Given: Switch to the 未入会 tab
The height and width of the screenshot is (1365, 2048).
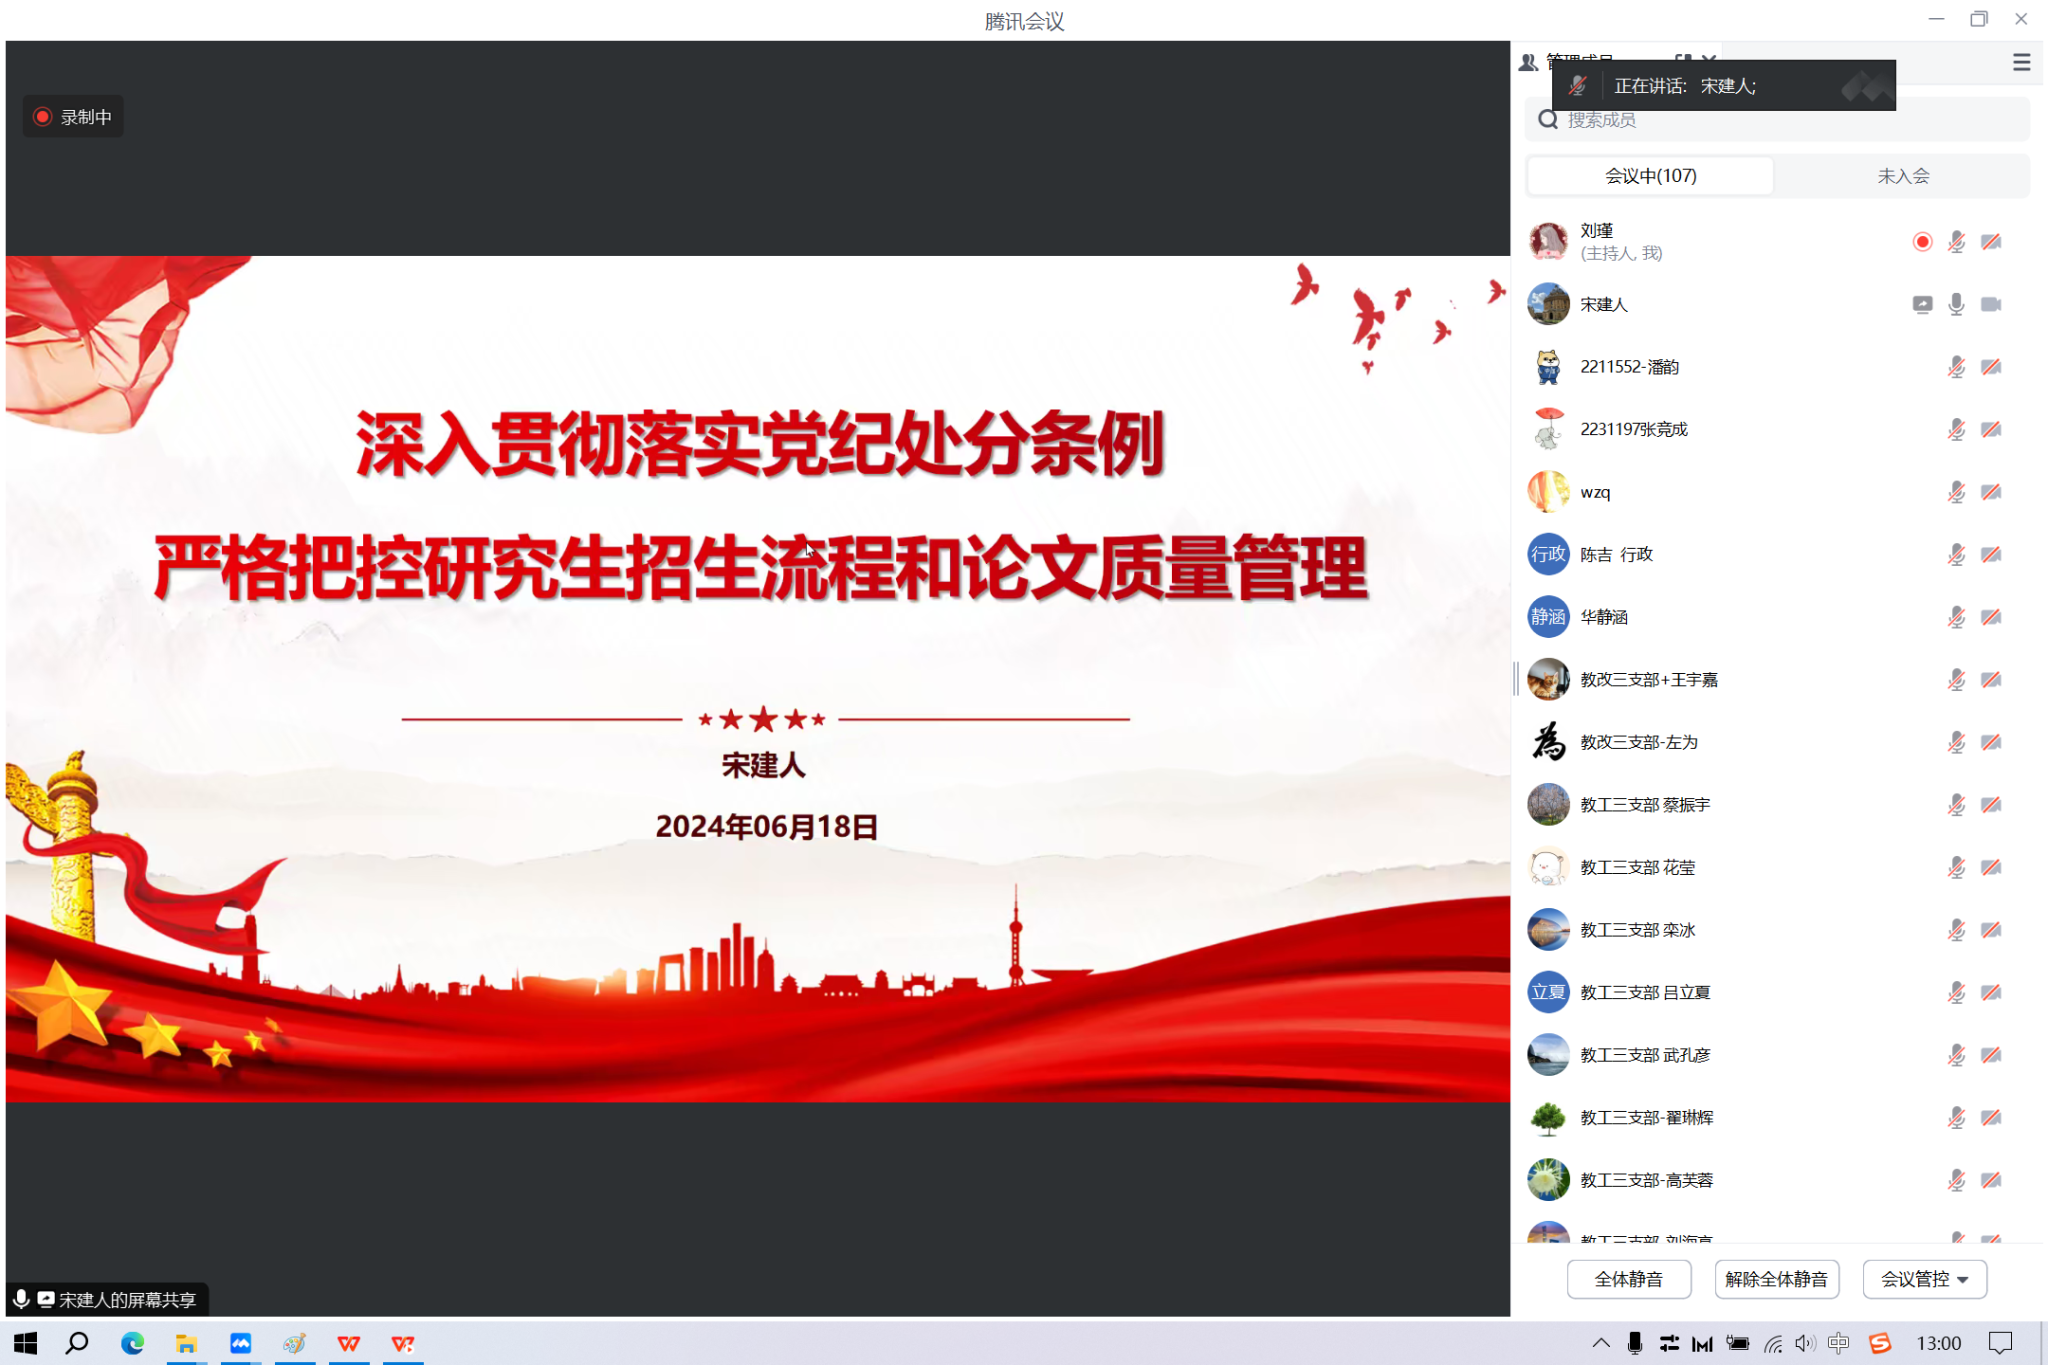Looking at the screenshot, I should pos(1902,176).
